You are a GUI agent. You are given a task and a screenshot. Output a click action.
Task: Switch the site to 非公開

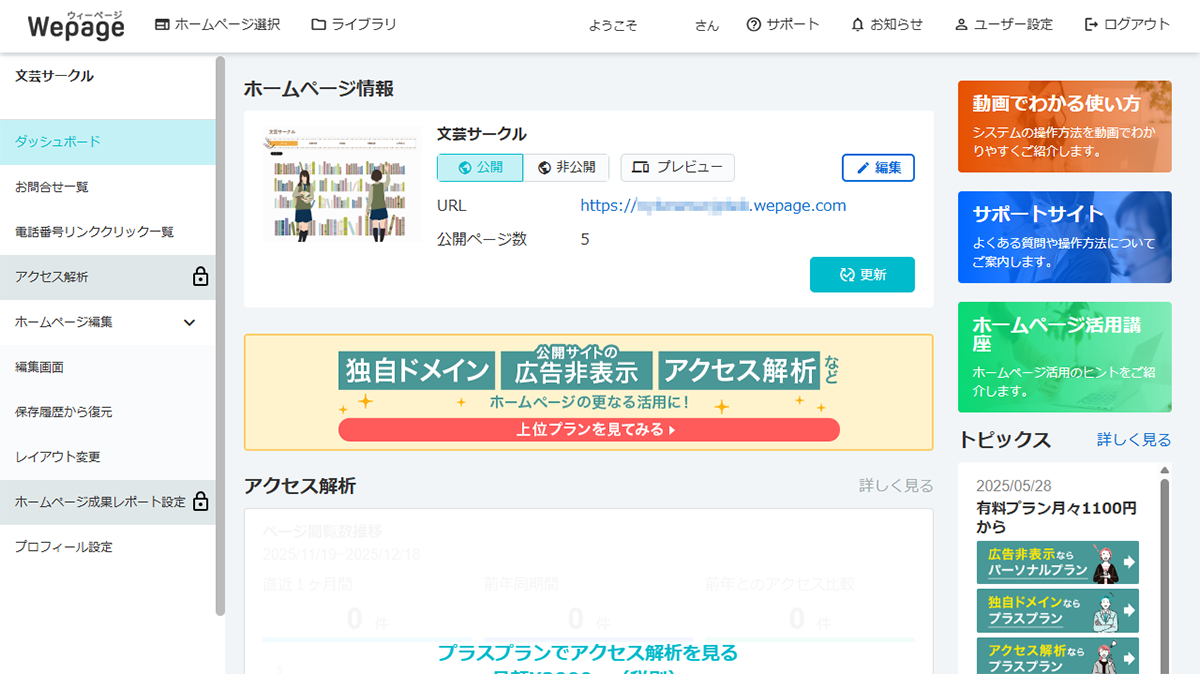[x=567, y=167]
